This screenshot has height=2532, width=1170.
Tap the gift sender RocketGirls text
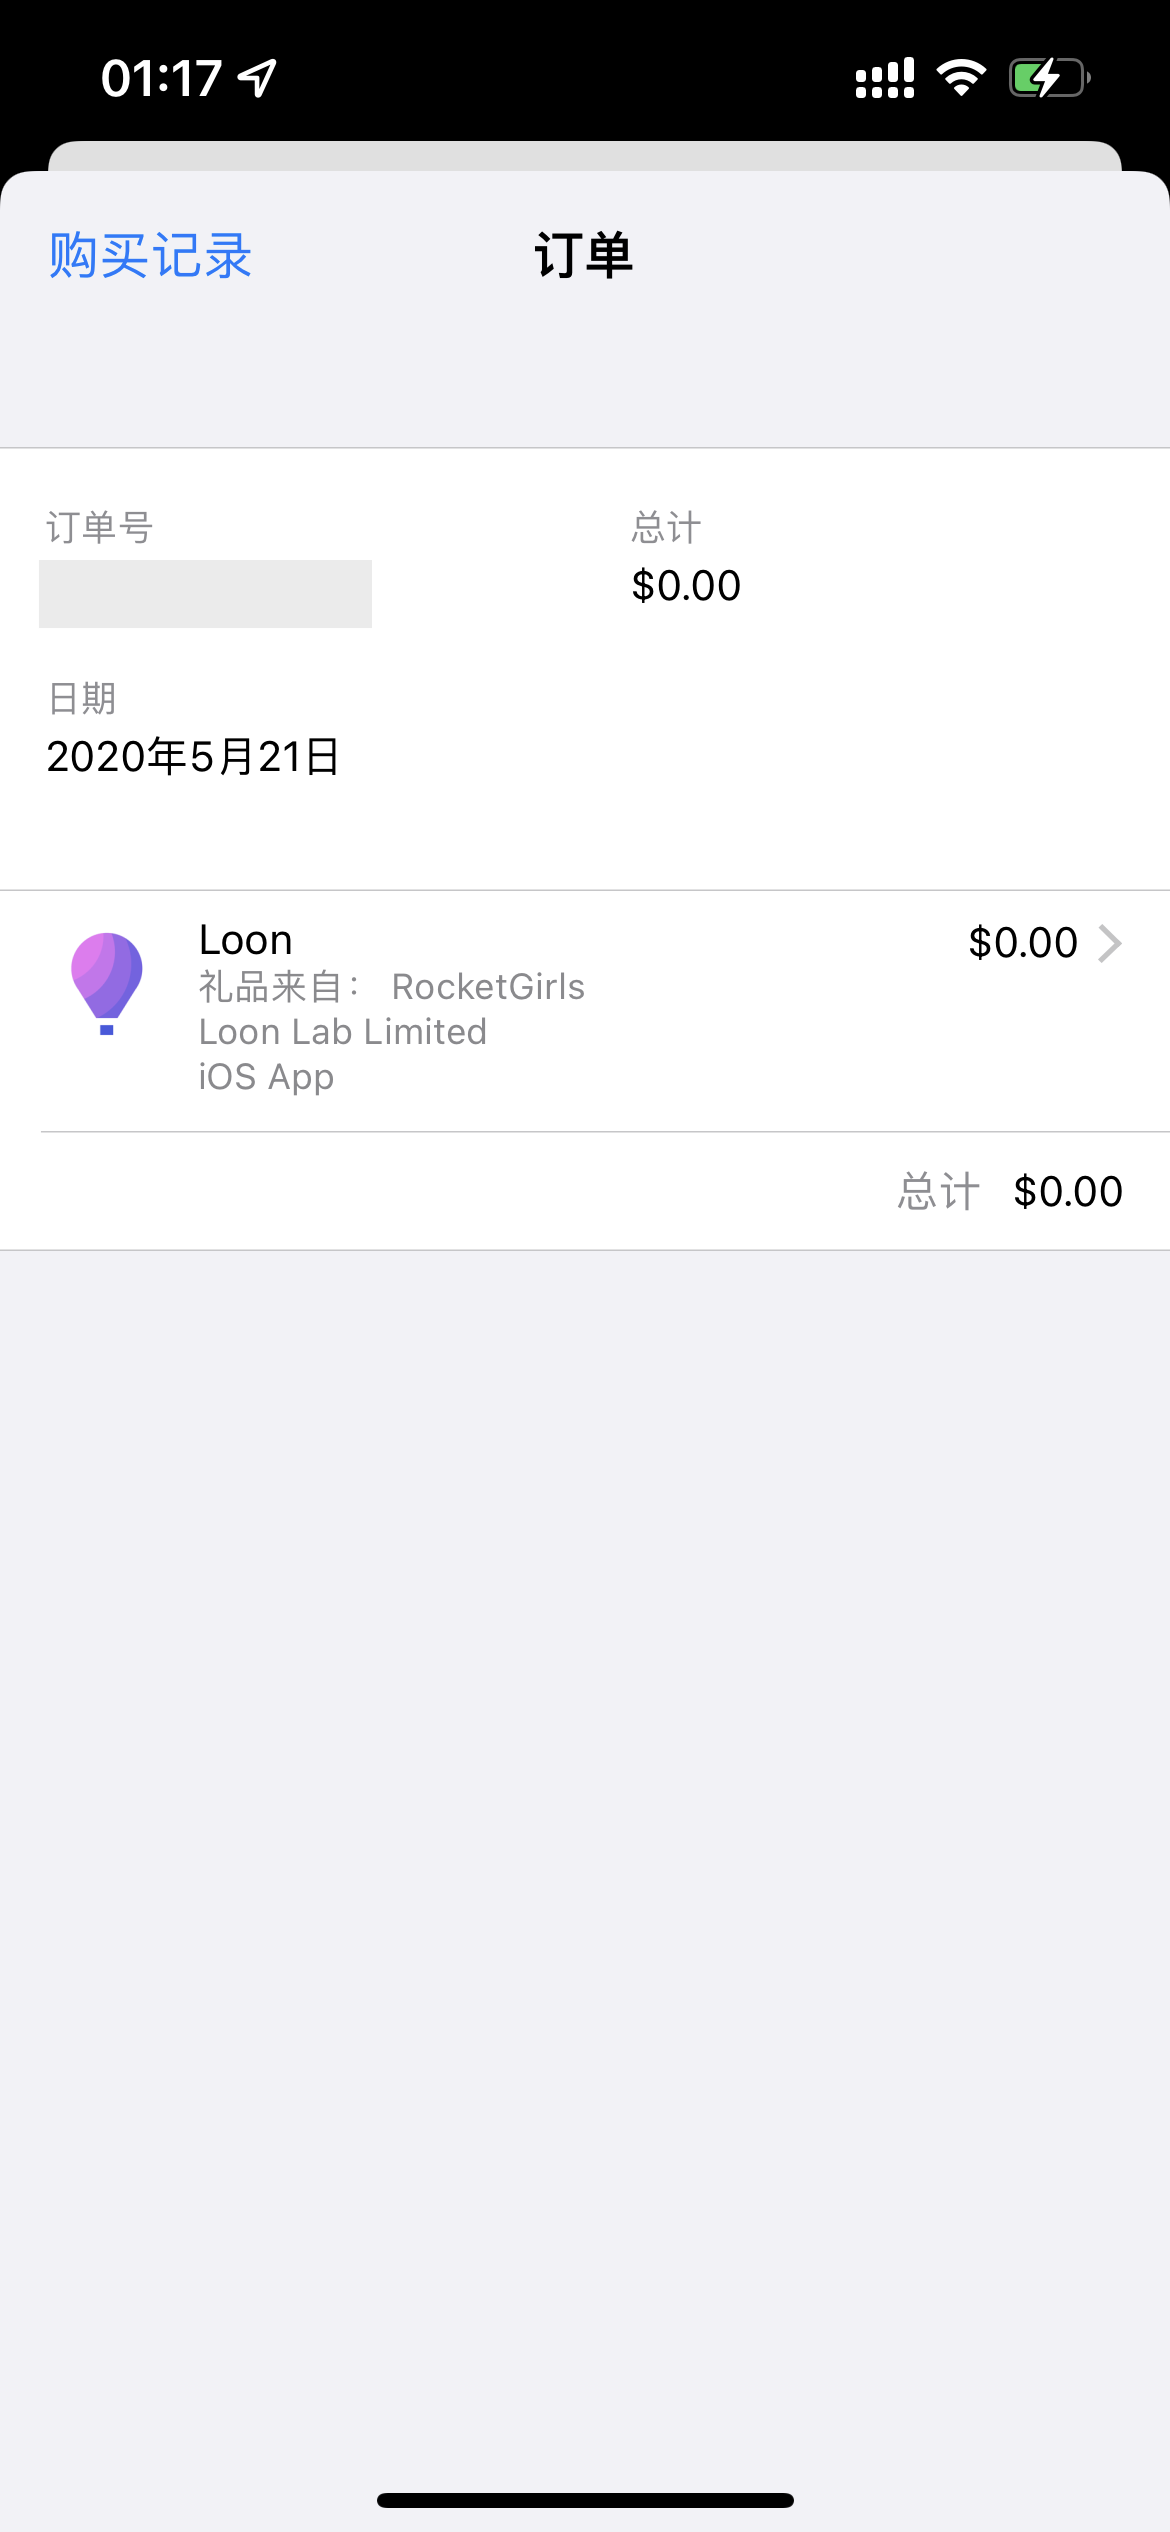[x=488, y=987]
